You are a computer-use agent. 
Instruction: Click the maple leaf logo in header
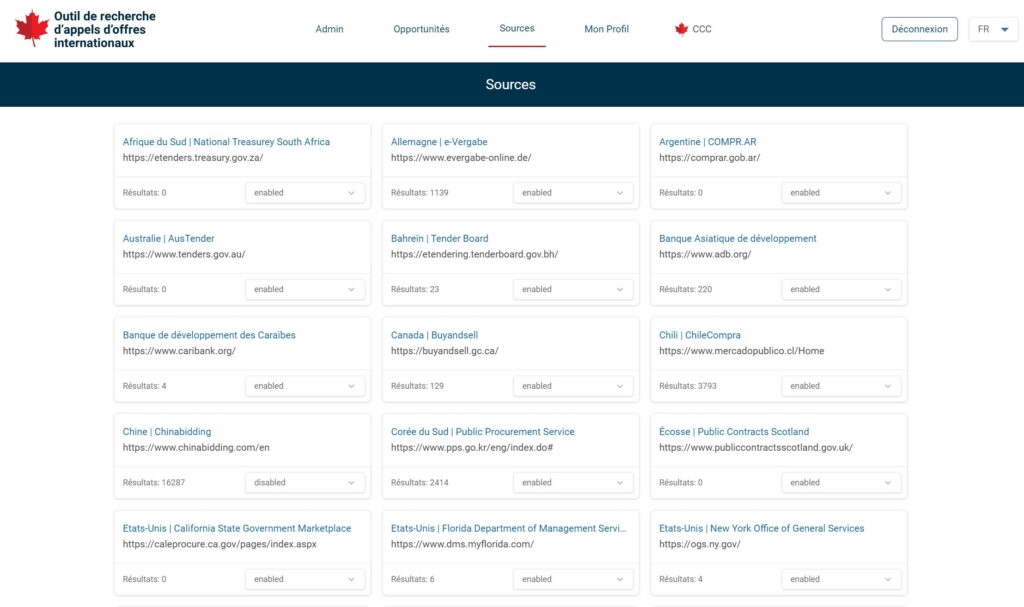tap(32, 29)
